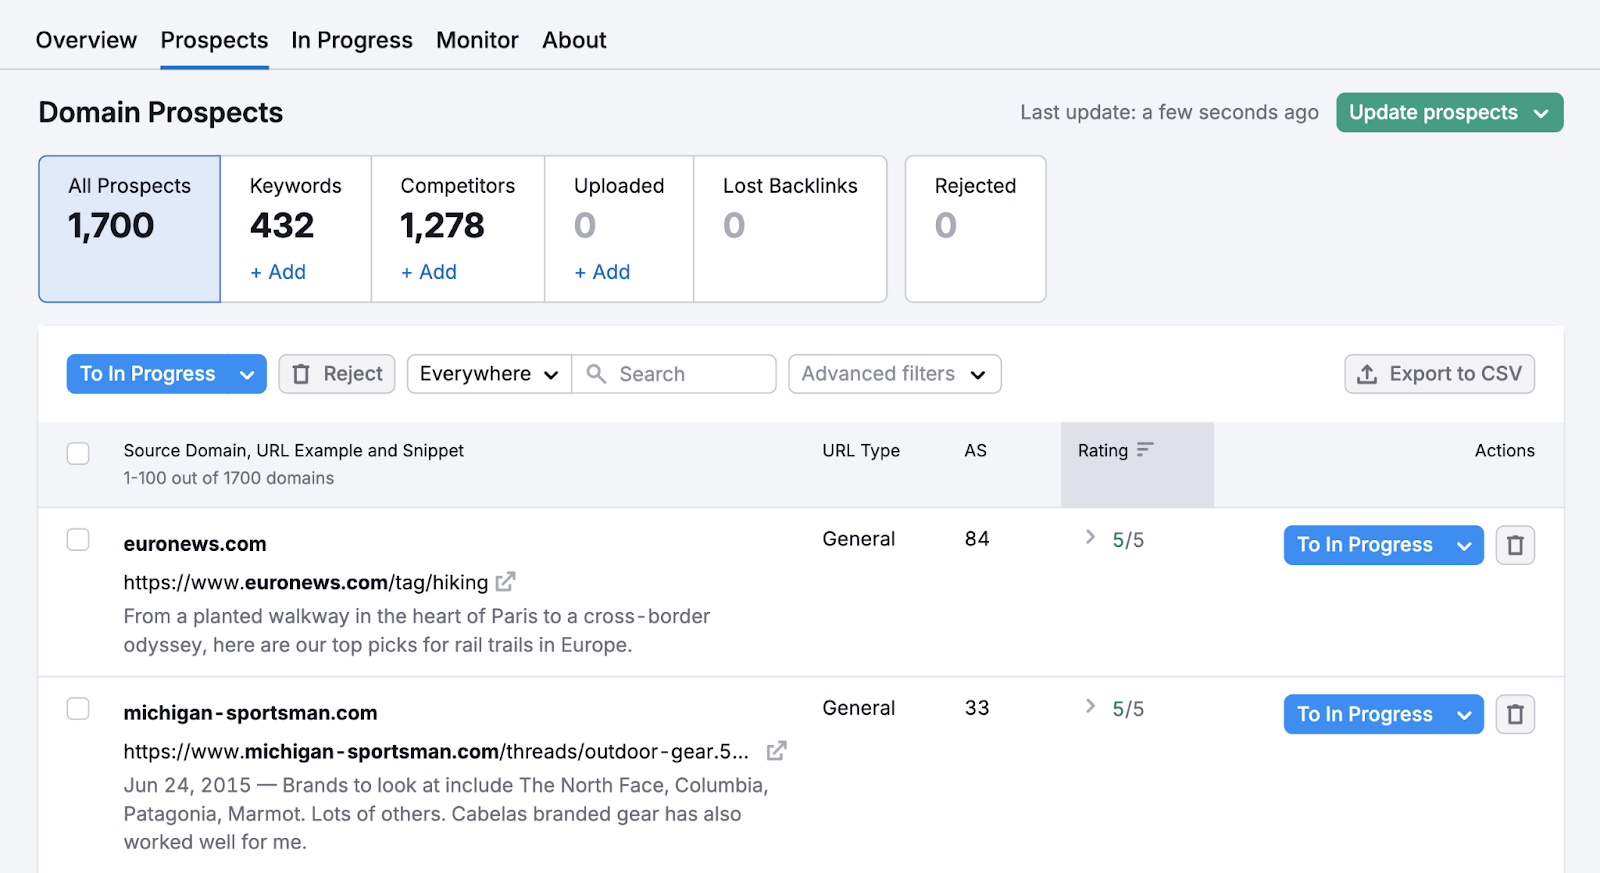Open the Monitor tab
The image size is (1600, 873).
(477, 40)
